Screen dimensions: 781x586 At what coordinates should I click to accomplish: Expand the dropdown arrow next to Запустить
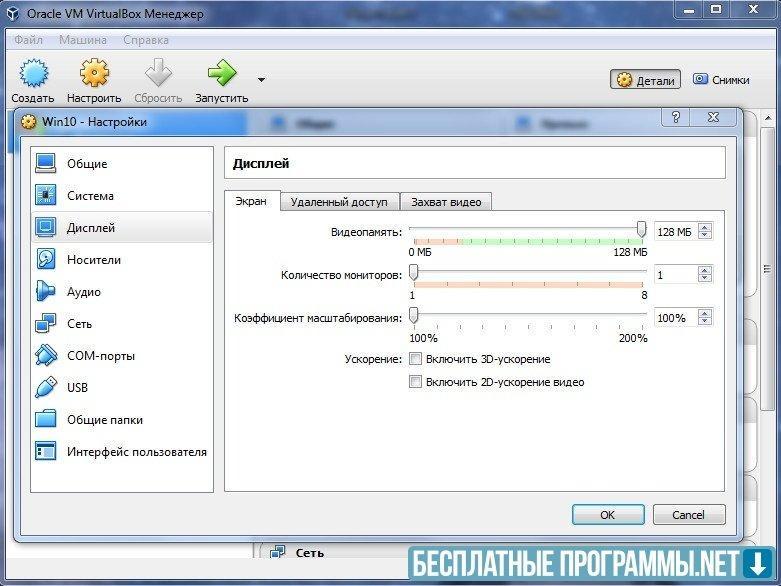click(261, 79)
